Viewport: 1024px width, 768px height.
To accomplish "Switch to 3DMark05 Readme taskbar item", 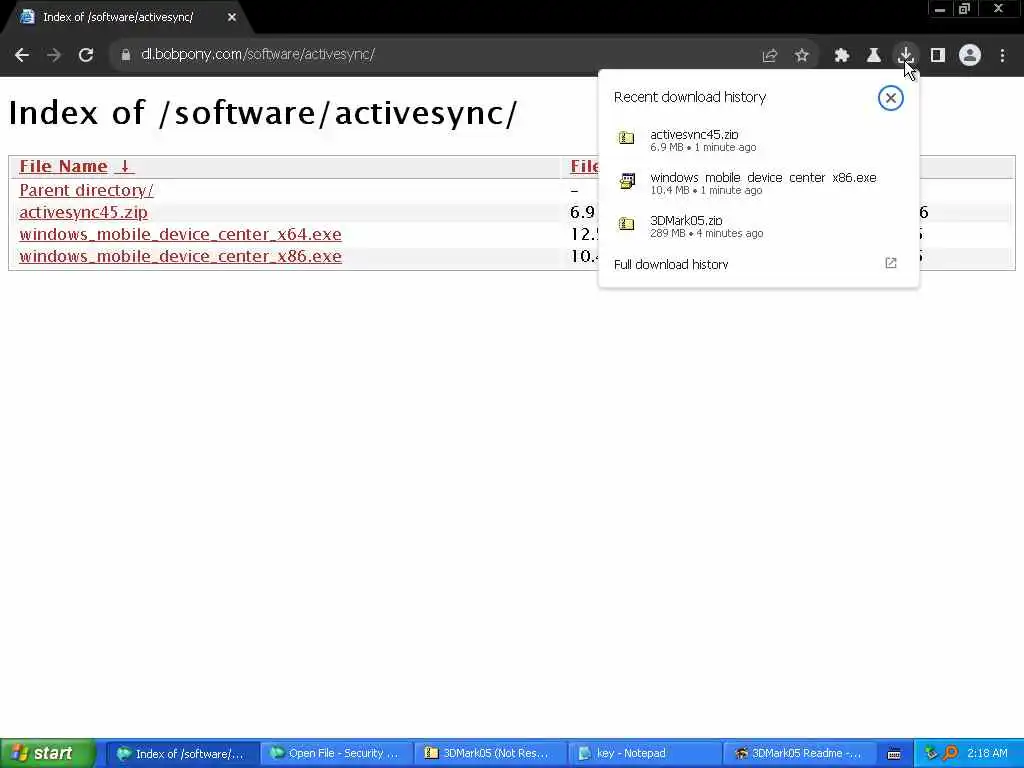I will tap(798, 754).
